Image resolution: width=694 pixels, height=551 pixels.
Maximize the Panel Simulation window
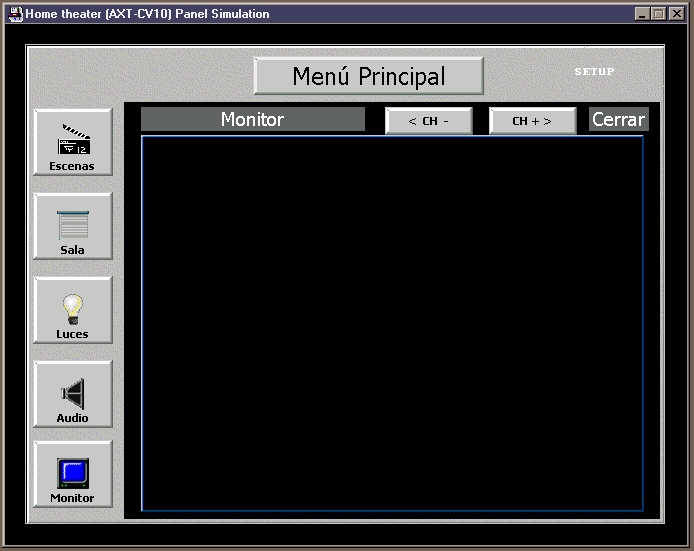coord(658,14)
